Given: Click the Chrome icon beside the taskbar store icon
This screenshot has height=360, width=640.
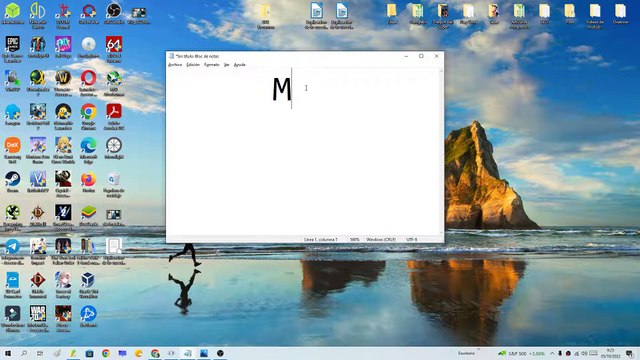Looking at the screenshot, I should (106, 353).
